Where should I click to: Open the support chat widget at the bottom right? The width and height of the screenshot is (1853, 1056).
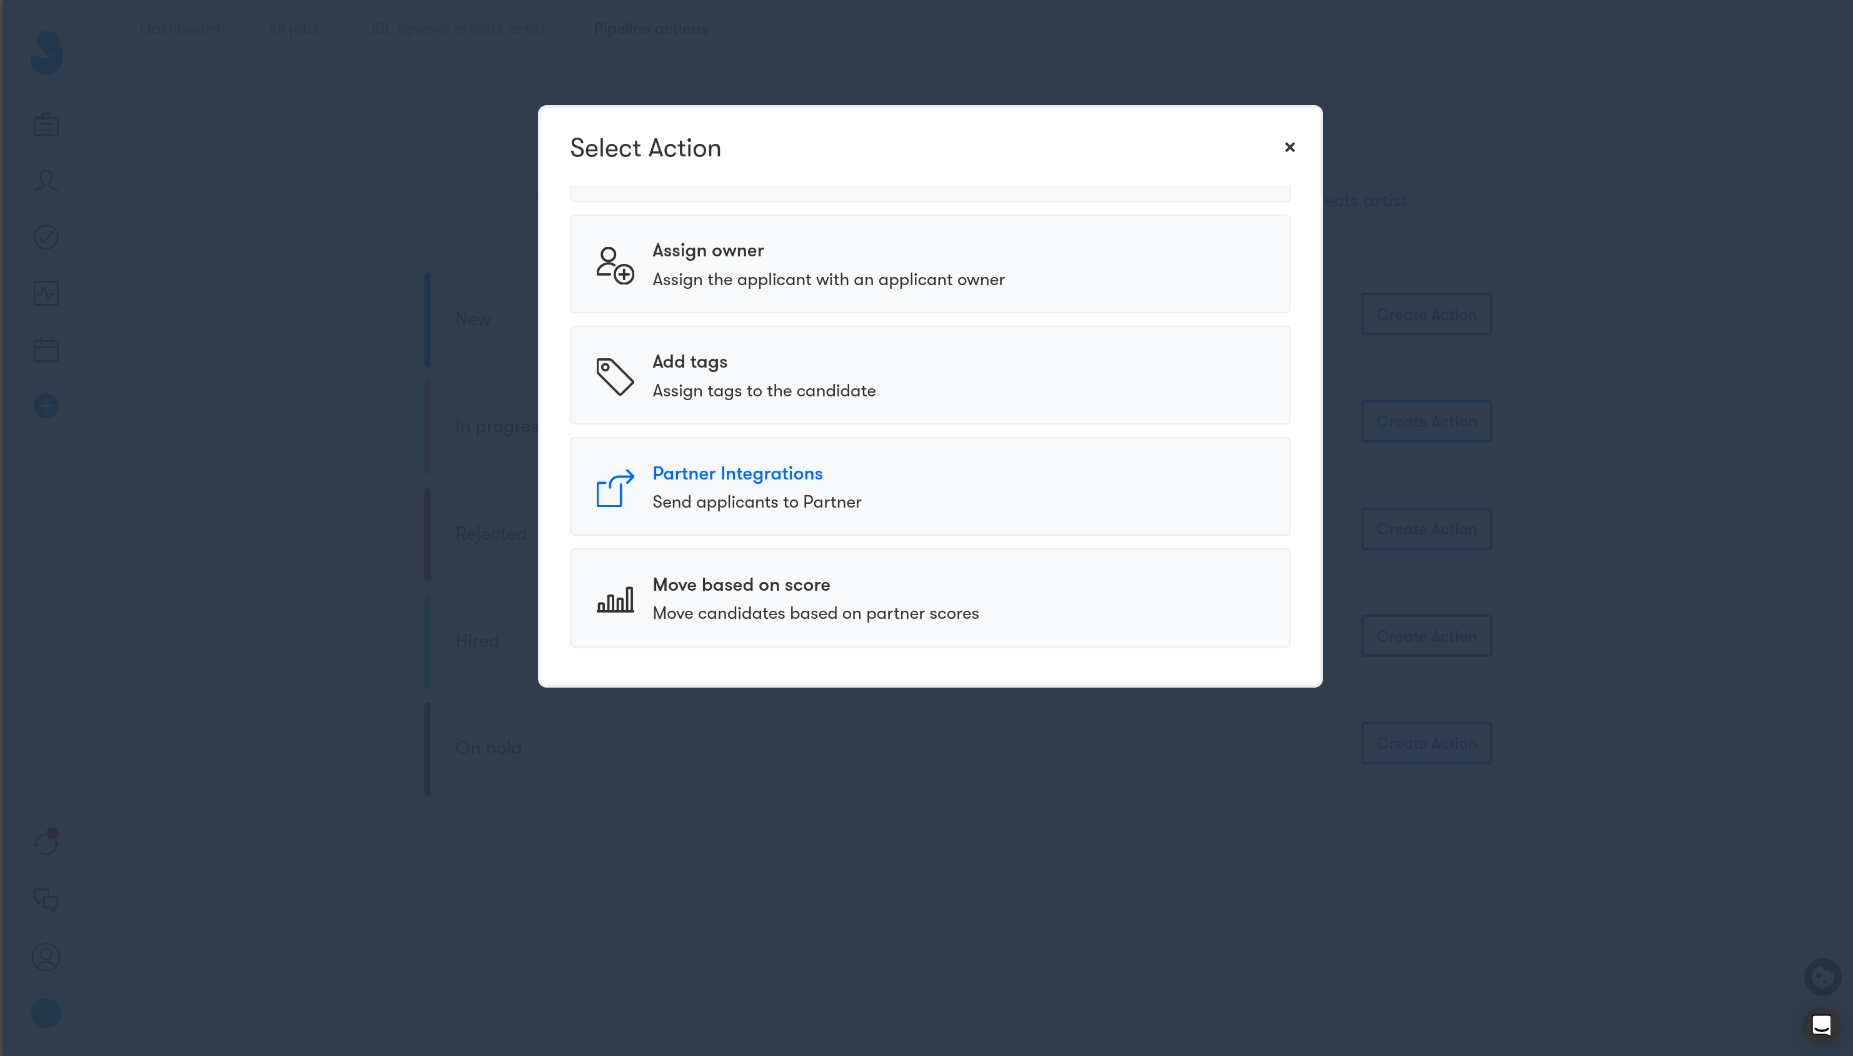point(1821,1026)
